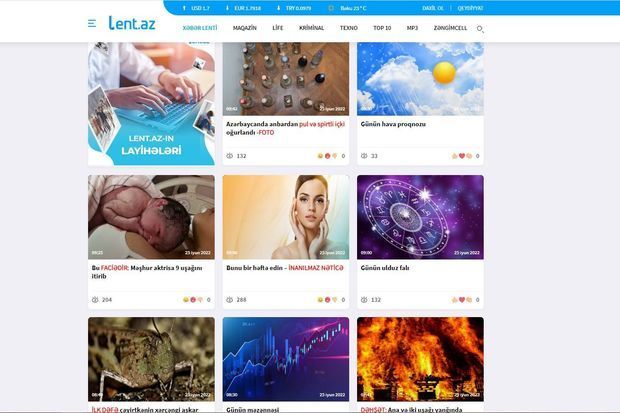
Task: Click reaction emojis under the actress article
Action: 193,299
